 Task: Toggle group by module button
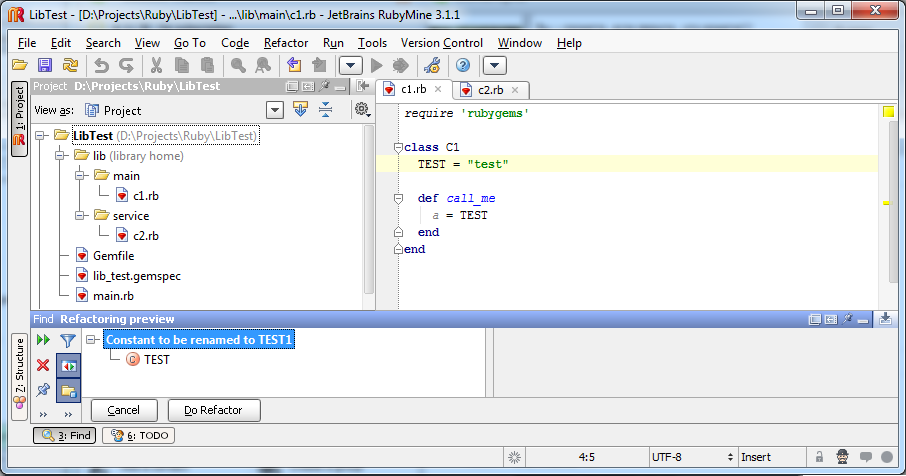(x=68, y=391)
